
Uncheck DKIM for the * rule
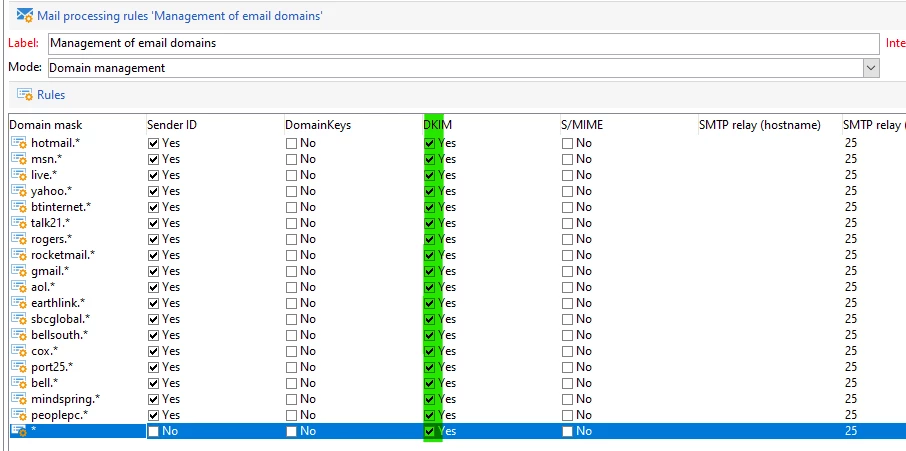click(429, 431)
